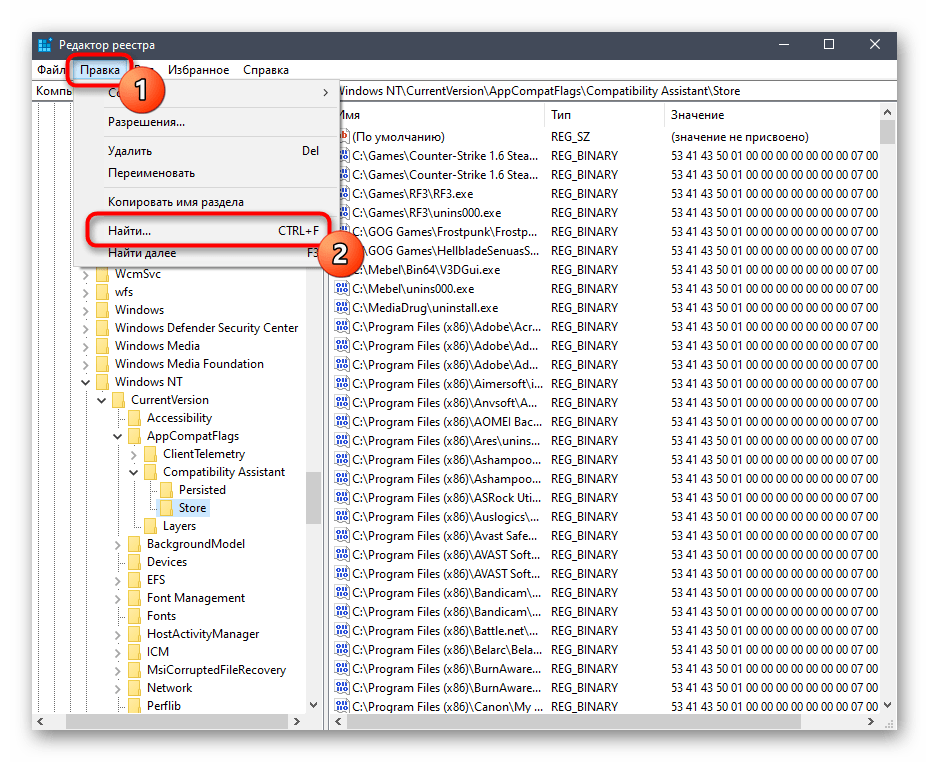Click the Store folder icon

167,508
